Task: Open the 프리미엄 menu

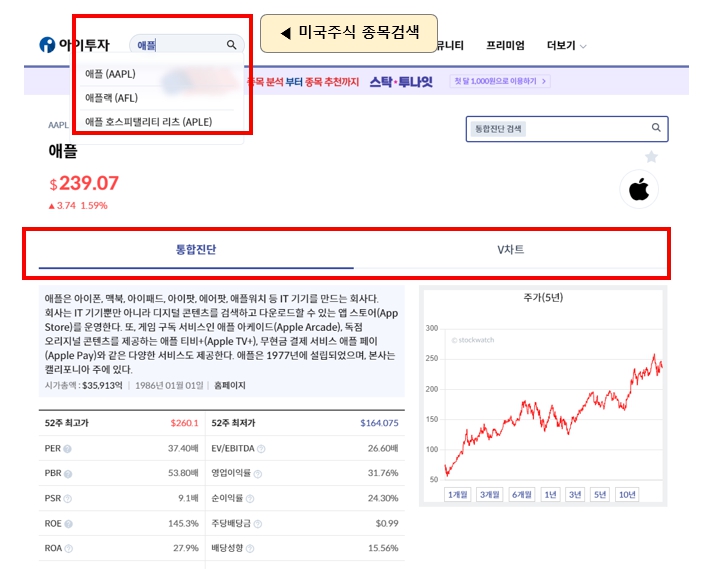Action: [505, 45]
